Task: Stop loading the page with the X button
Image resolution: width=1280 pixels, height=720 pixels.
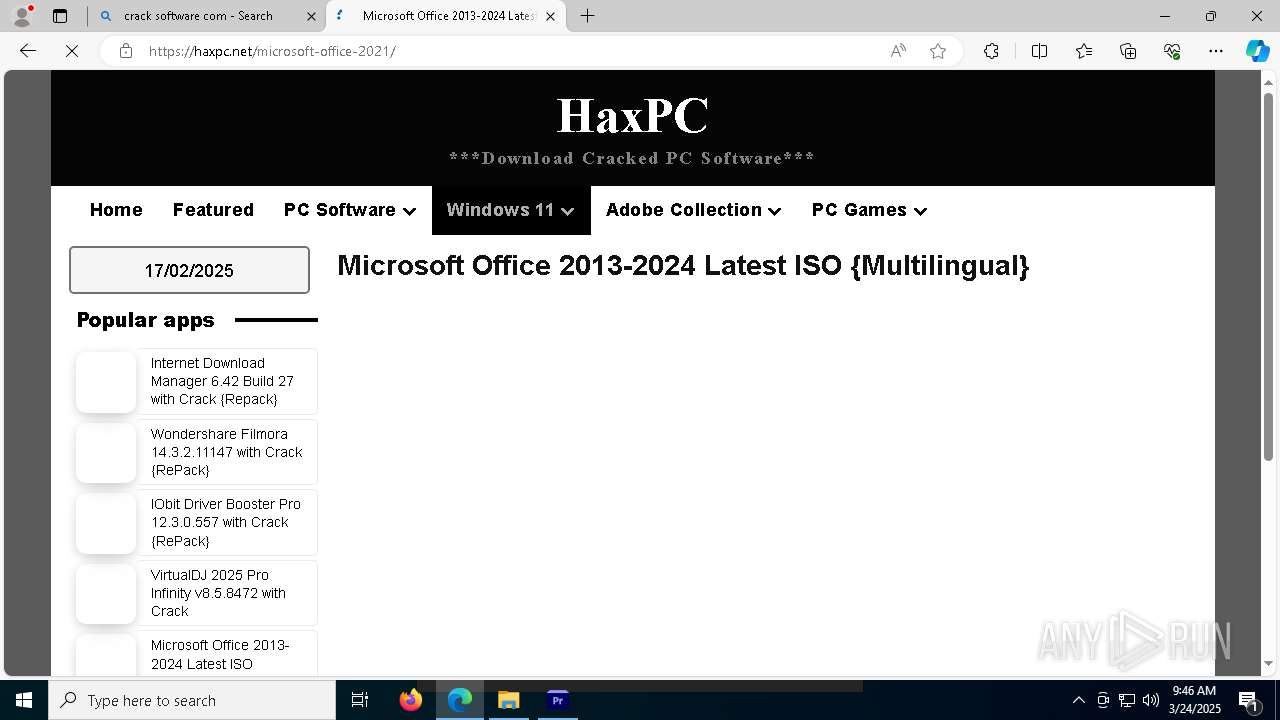Action: 72,51
